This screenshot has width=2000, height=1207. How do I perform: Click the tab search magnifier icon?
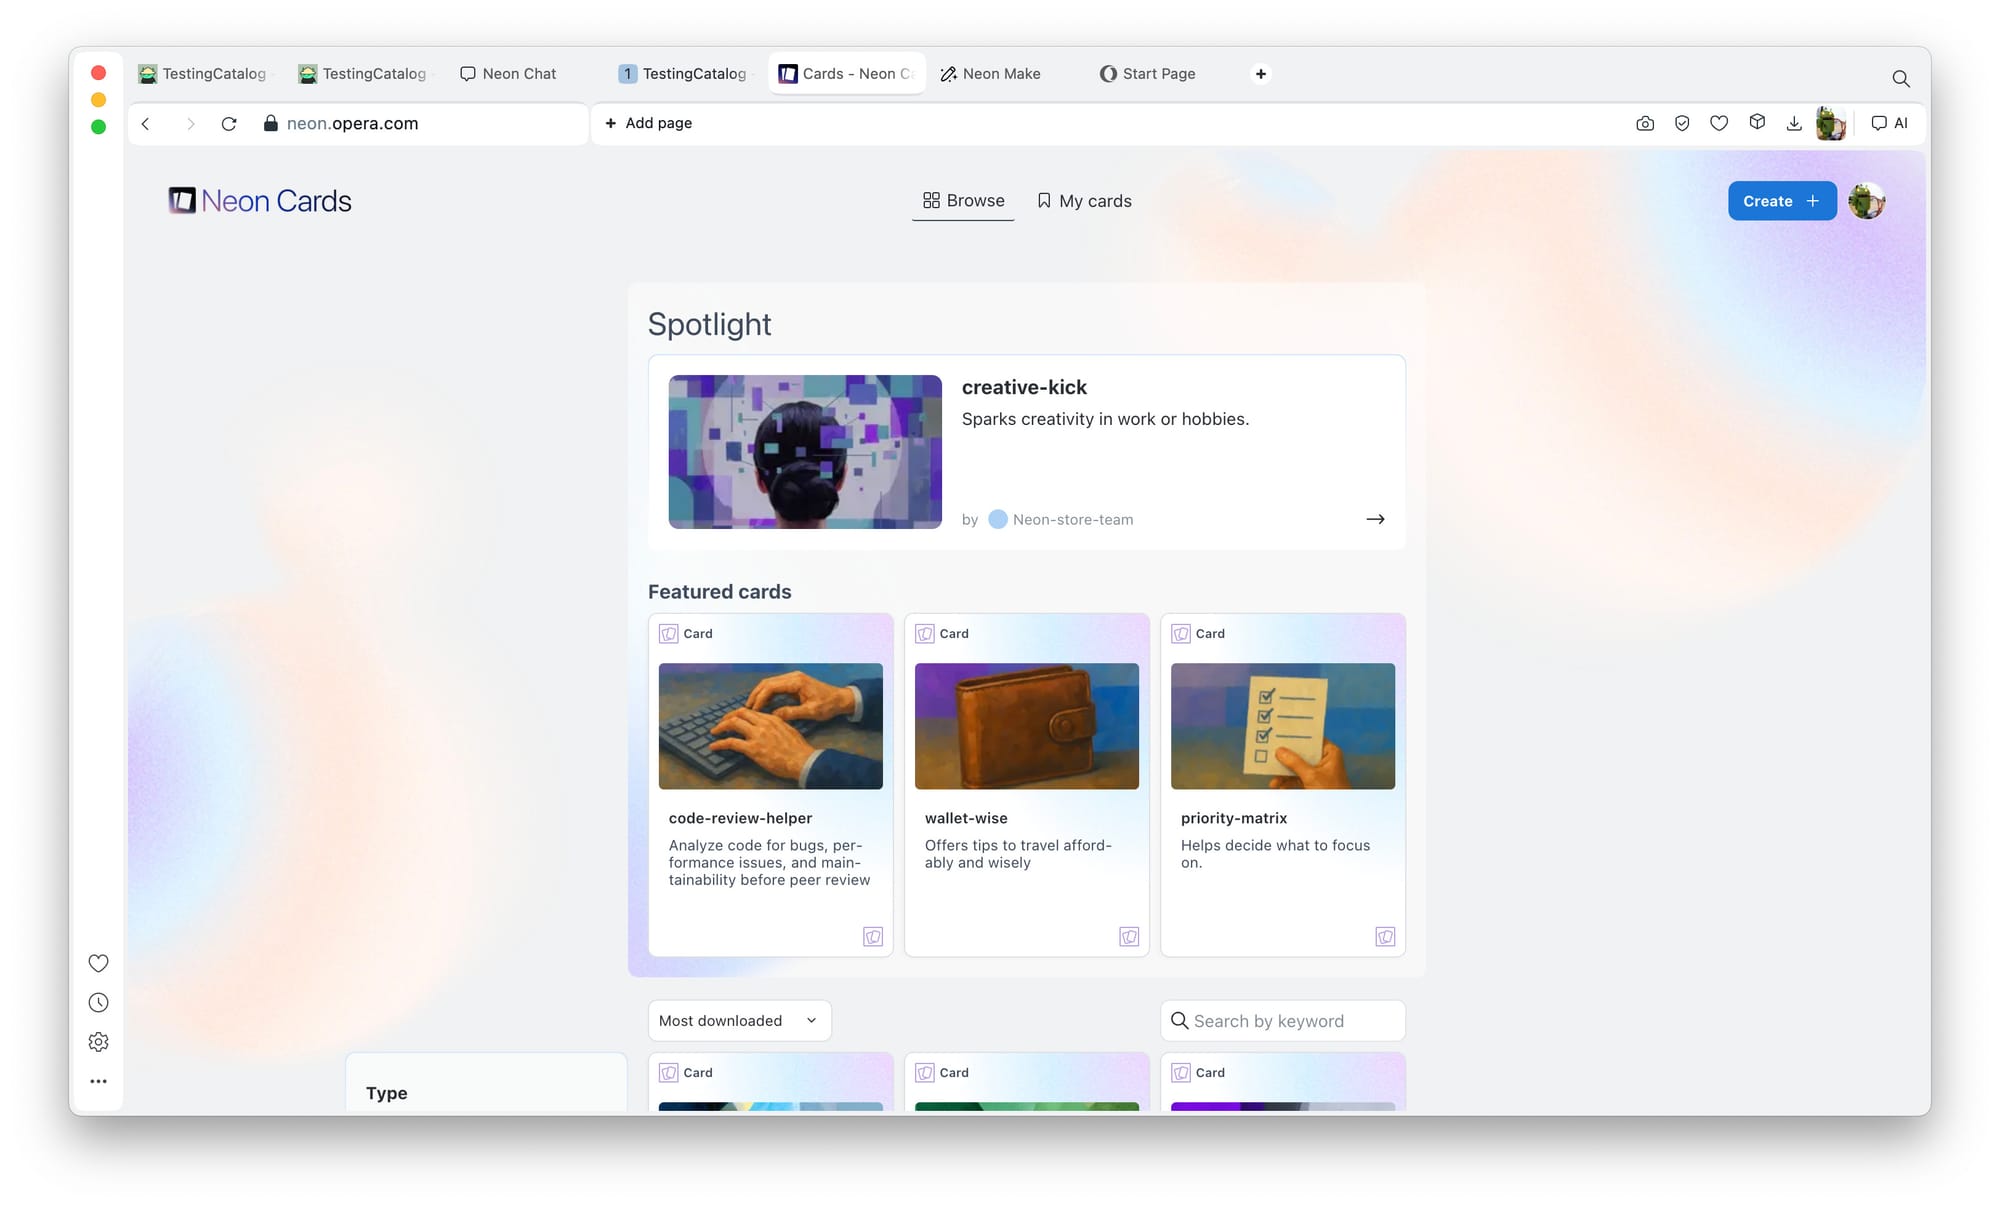1900,78
